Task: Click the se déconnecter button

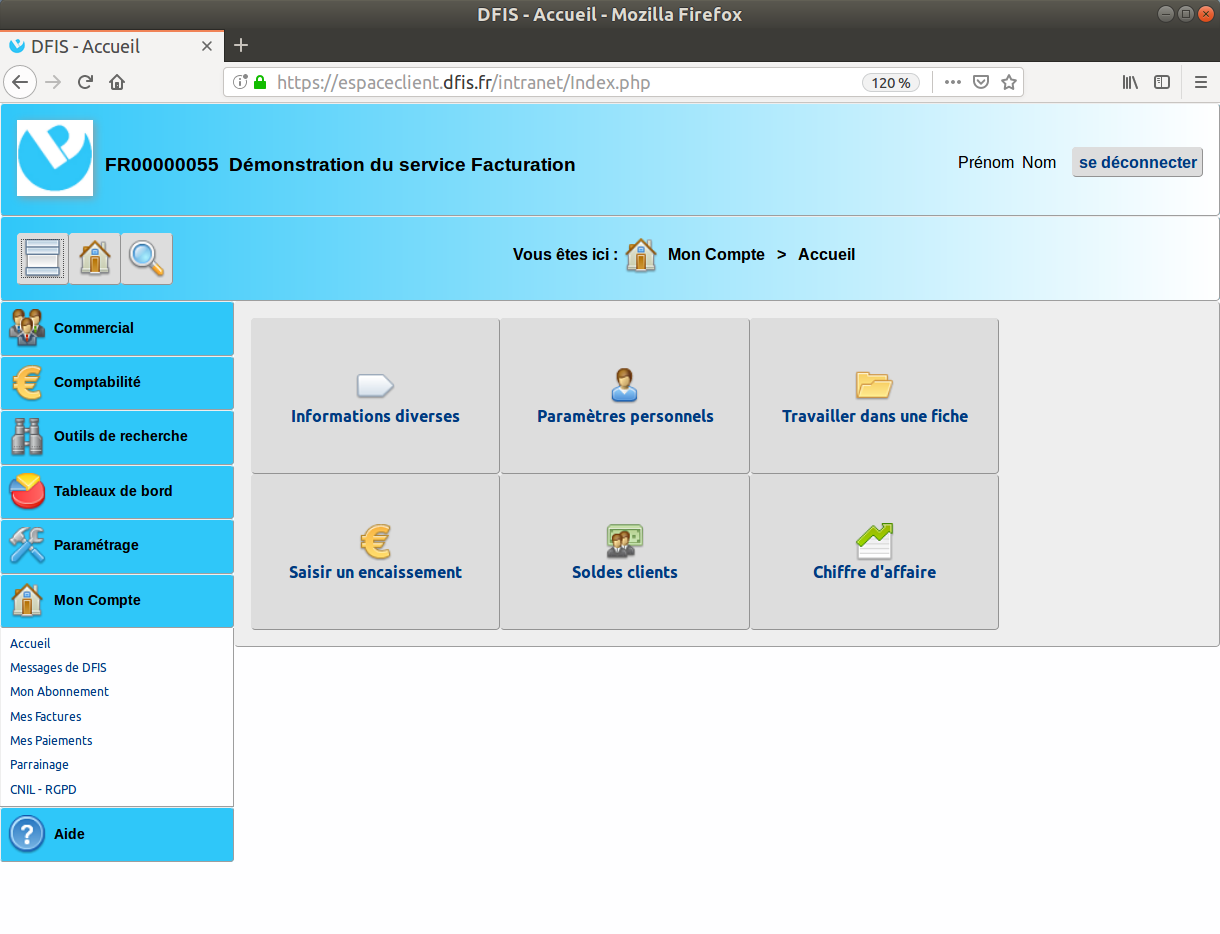Action: coord(1137,162)
